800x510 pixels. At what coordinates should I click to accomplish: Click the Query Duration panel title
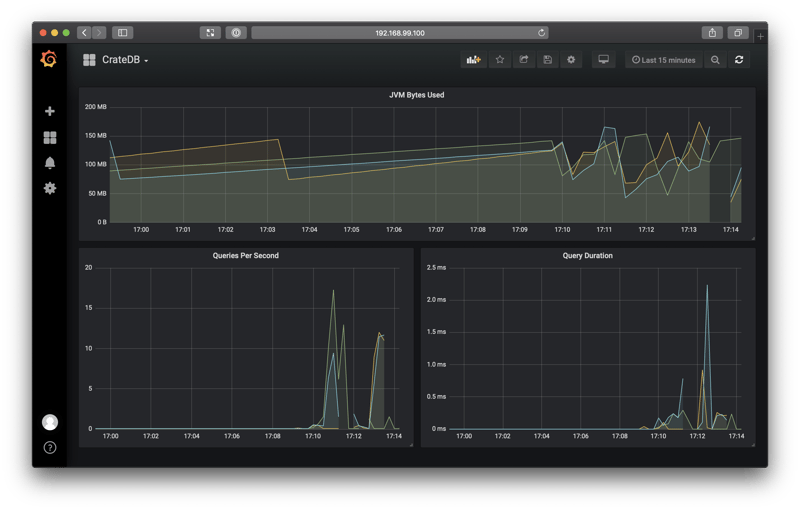point(587,256)
